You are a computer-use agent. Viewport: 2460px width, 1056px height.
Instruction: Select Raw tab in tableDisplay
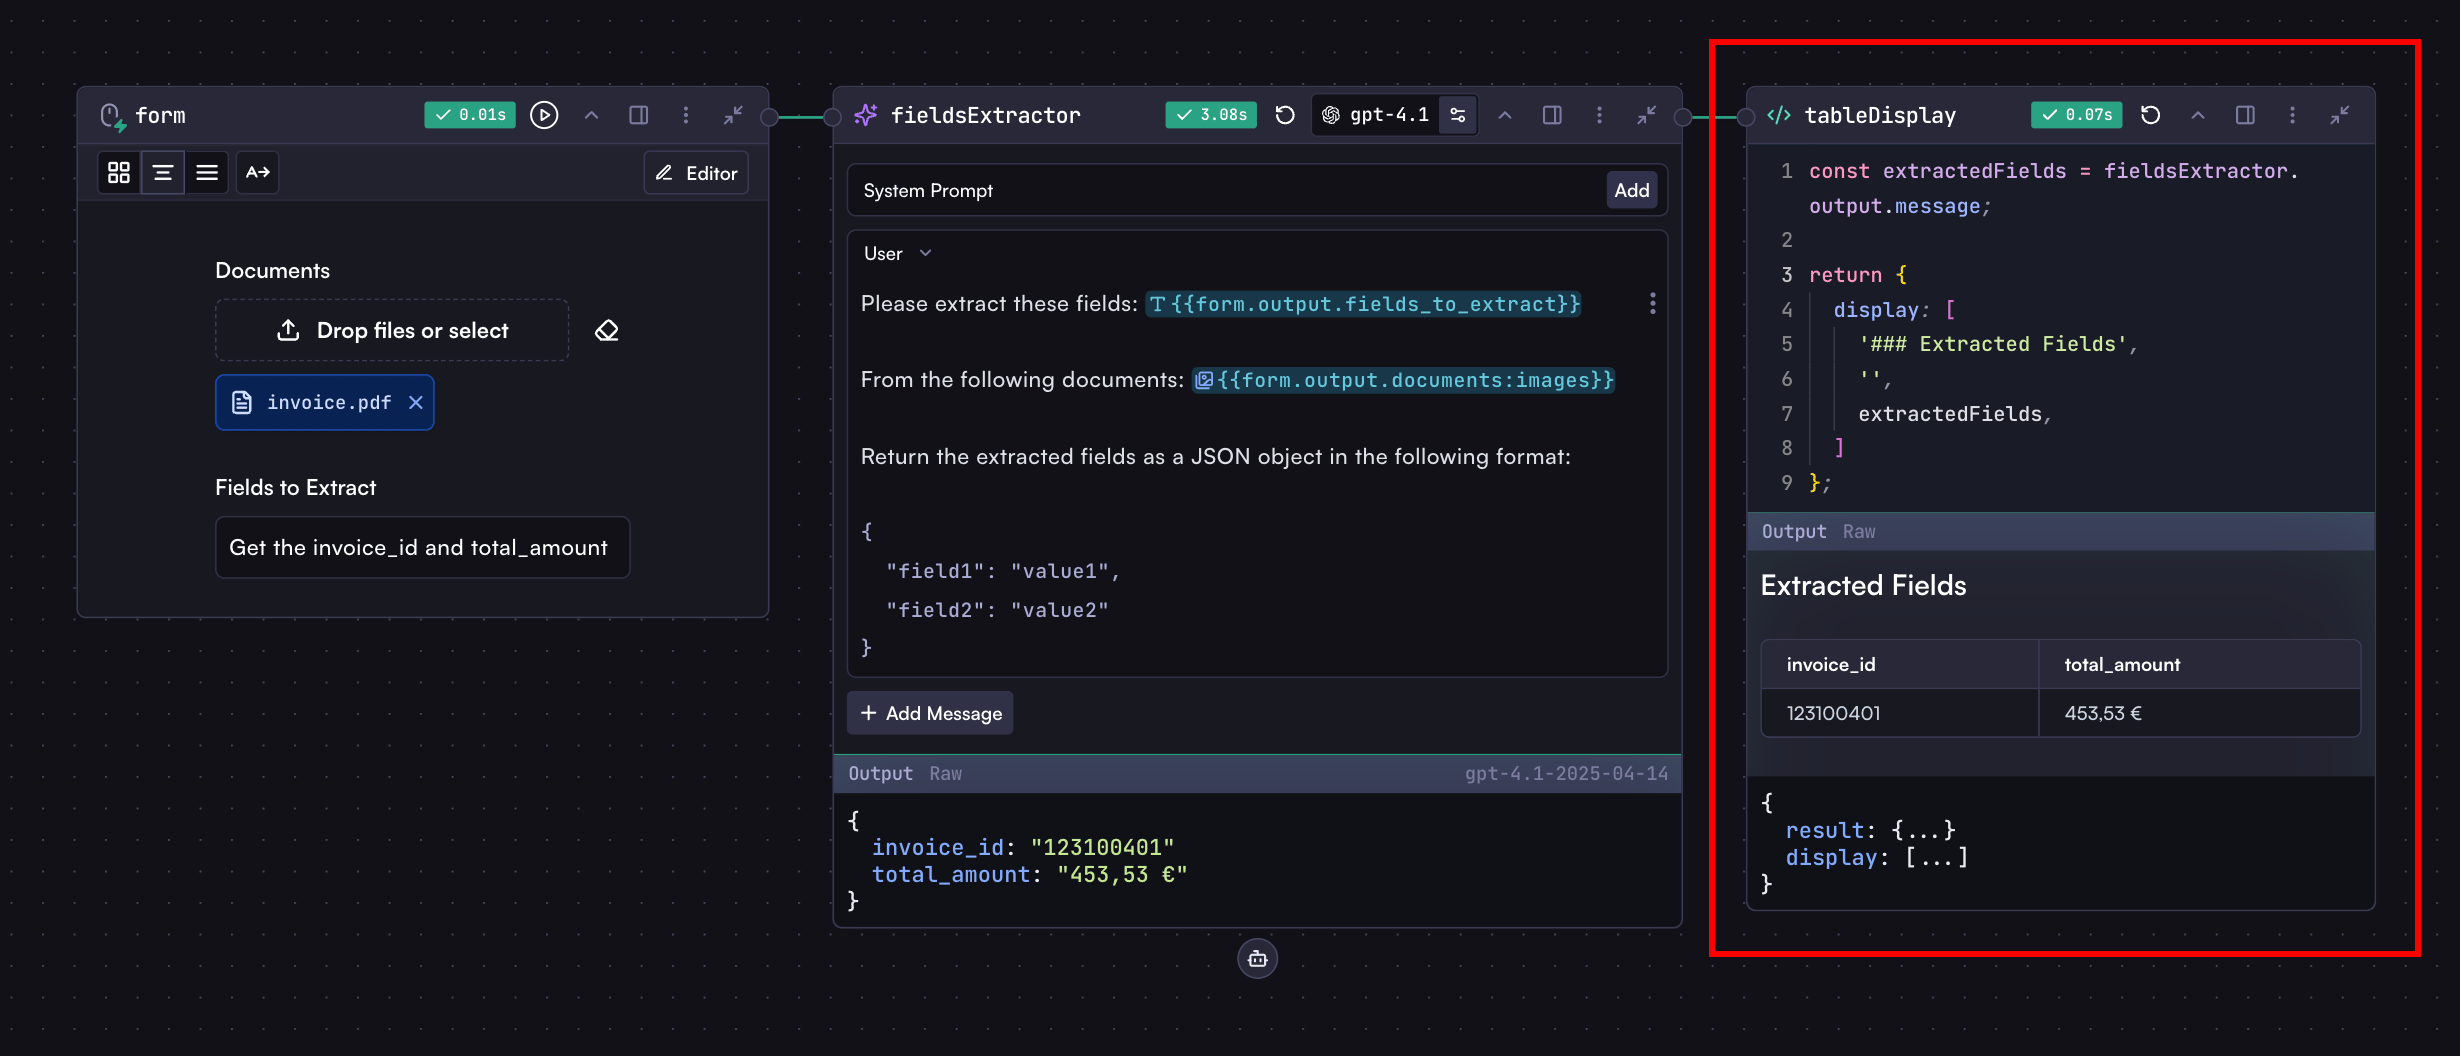pos(1859,531)
